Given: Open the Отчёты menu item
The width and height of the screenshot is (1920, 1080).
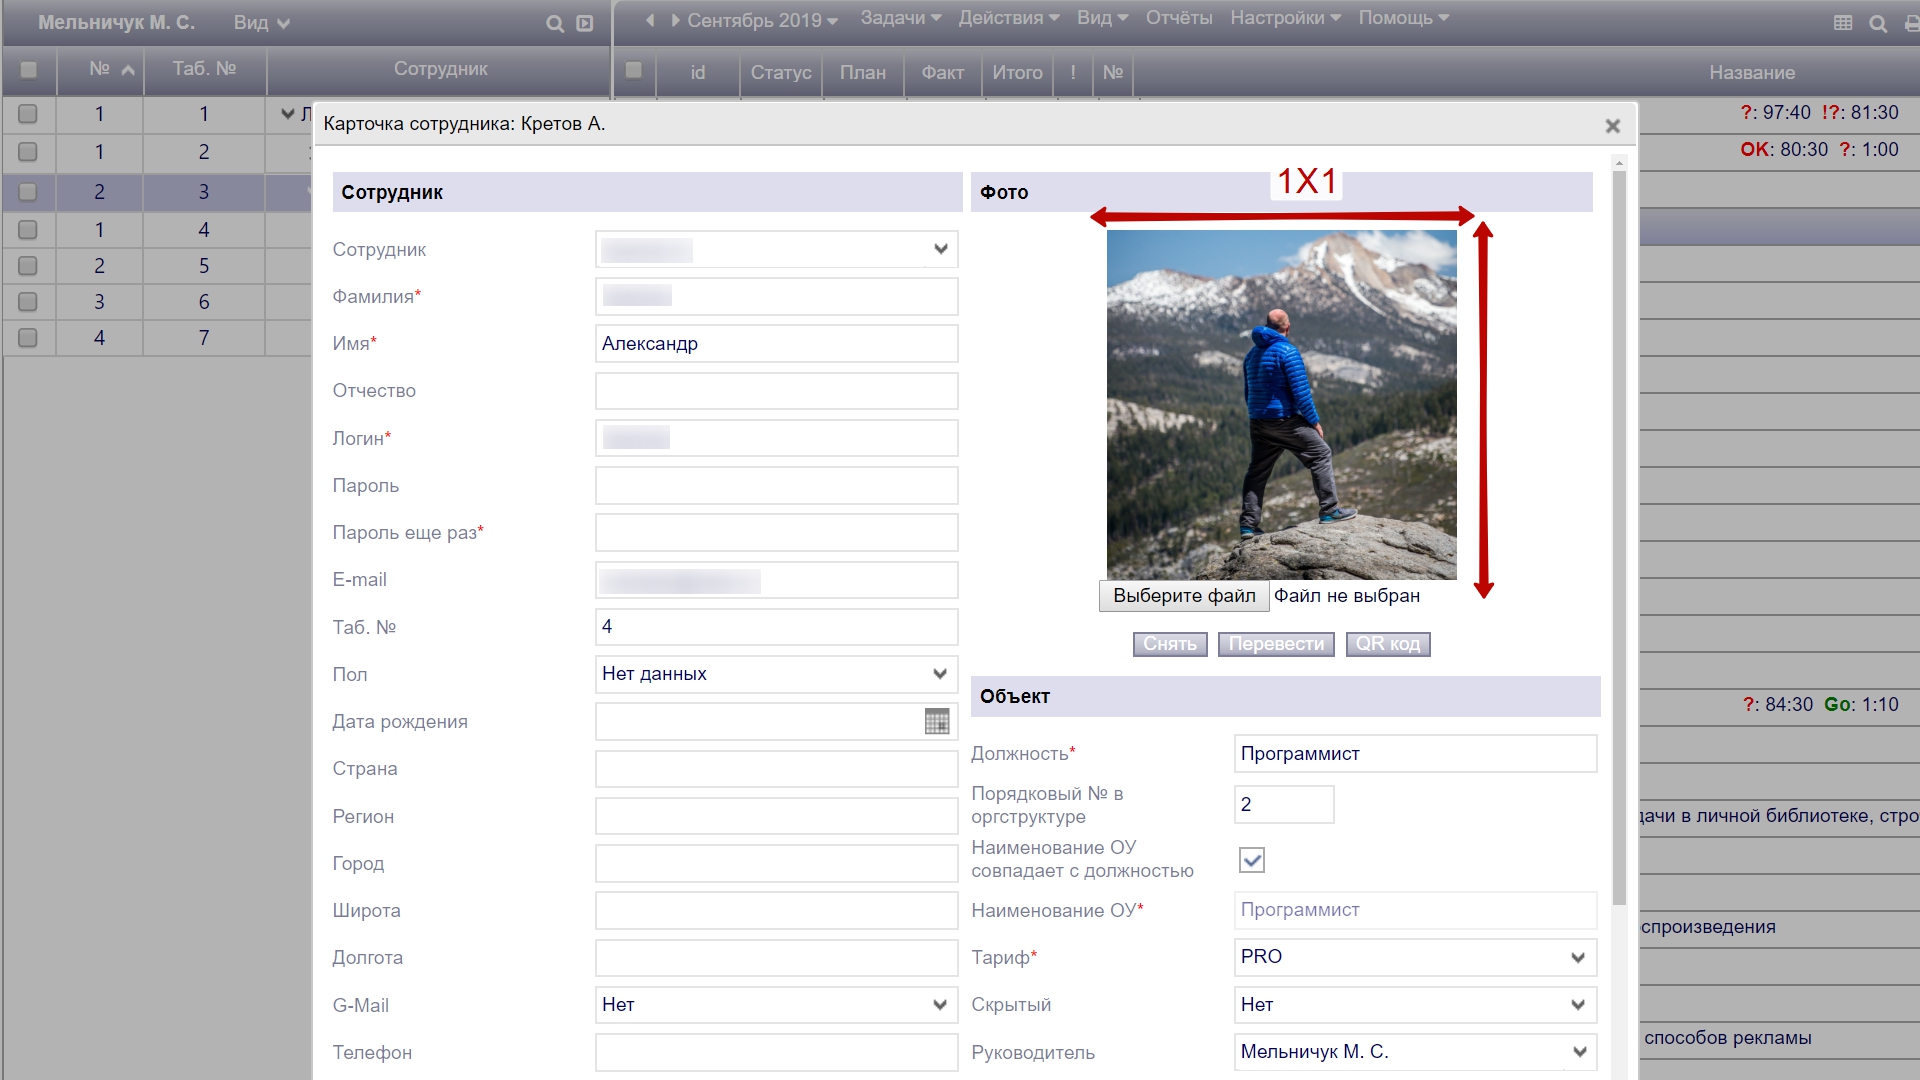Looking at the screenshot, I should tap(1178, 18).
